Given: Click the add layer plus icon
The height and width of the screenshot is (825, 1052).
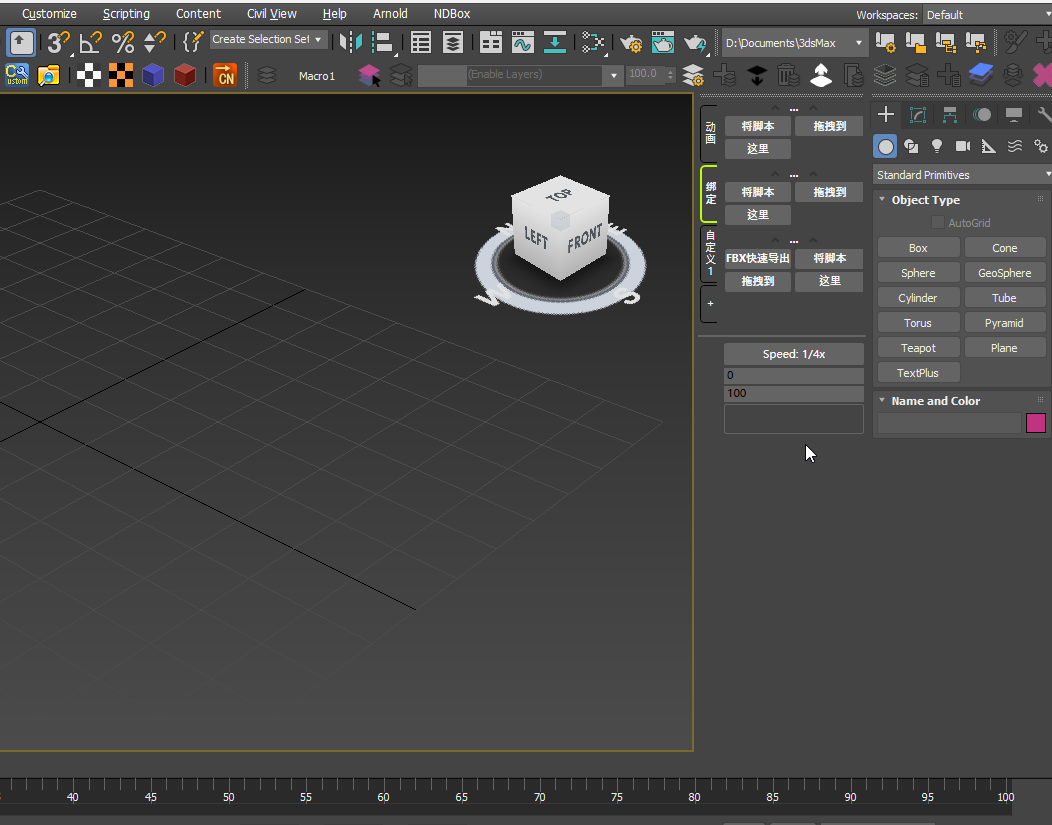Looking at the screenshot, I should point(725,75).
